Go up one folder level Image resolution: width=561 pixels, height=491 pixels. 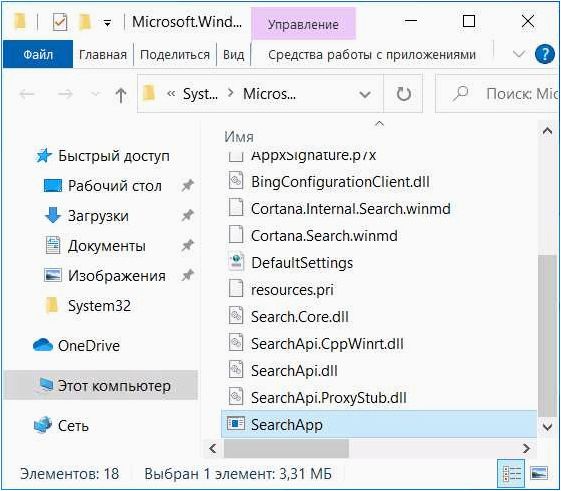pos(121,95)
